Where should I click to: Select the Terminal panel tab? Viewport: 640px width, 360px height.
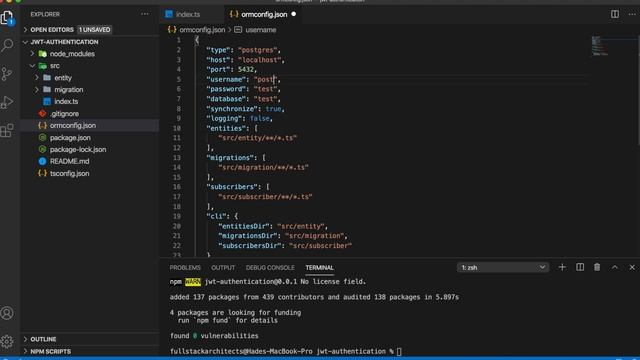pos(320,268)
